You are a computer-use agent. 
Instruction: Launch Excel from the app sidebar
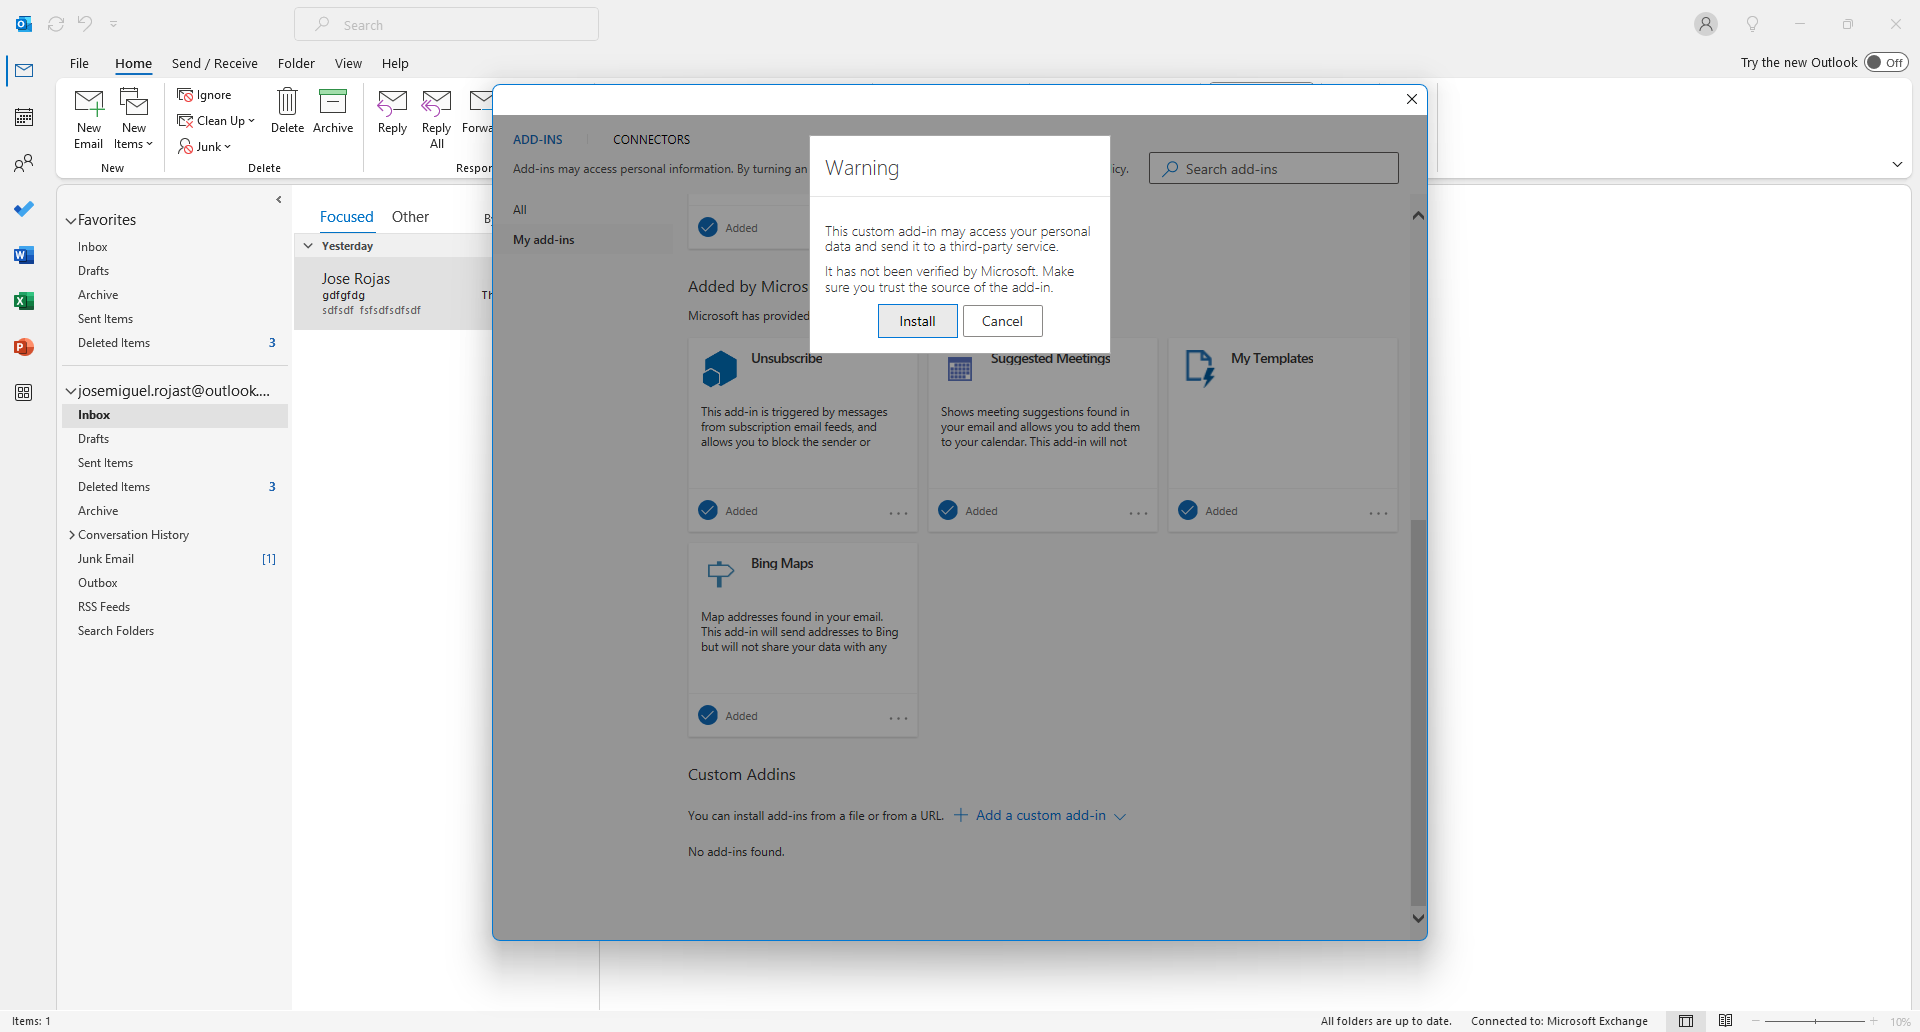click(x=24, y=301)
